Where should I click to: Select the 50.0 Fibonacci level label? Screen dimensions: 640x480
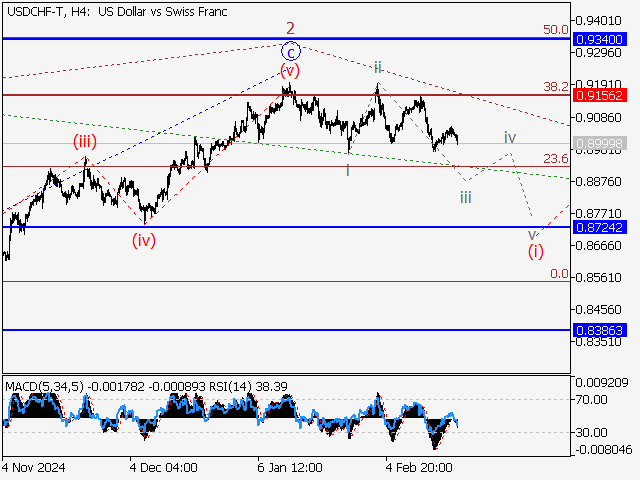click(x=556, y=30)
